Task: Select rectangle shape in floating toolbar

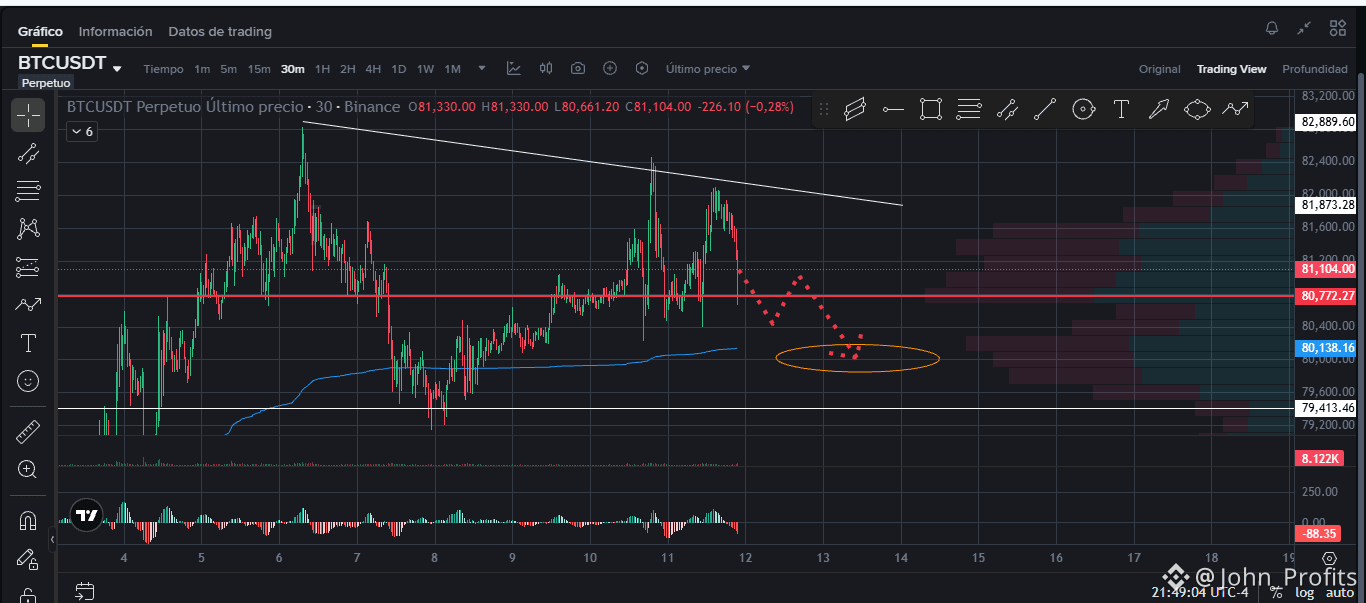Action: [x=931, y=110]
